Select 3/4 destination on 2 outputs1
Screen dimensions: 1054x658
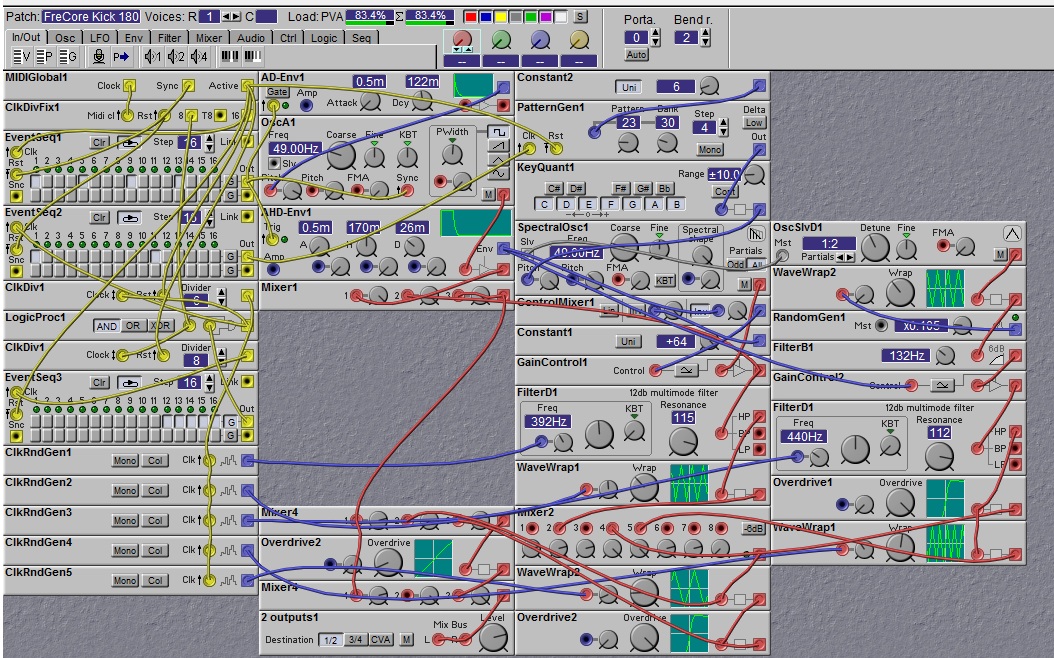[x=356, y=639]
